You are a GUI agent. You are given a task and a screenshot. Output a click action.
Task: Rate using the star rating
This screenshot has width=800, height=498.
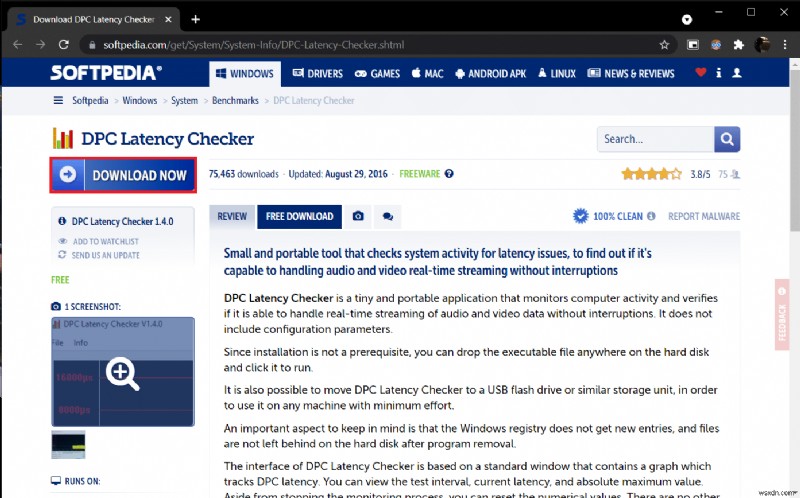click(652, 174)
